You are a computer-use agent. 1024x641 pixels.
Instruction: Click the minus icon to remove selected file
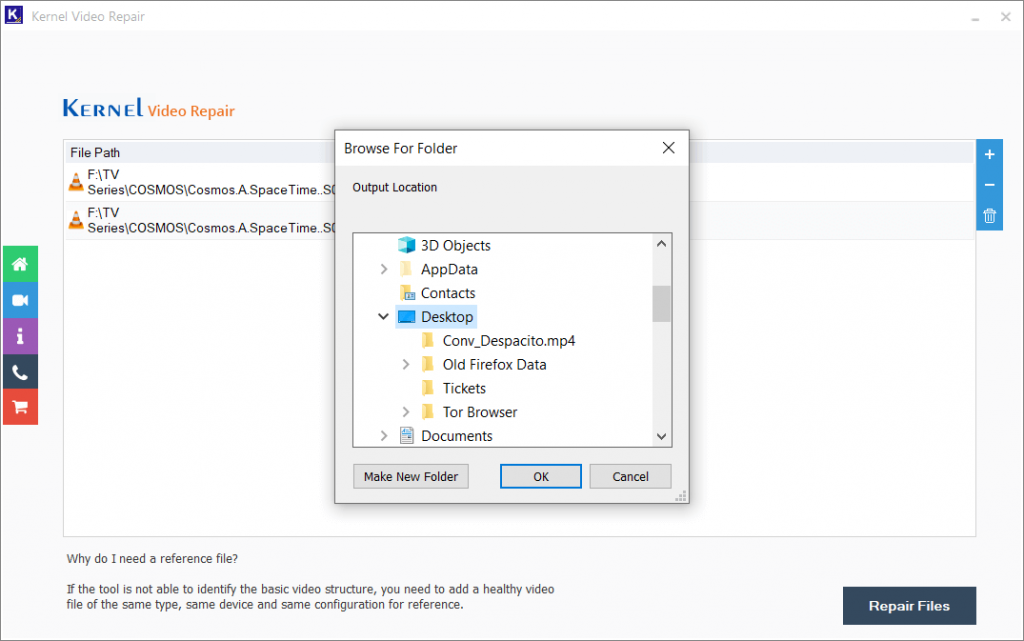pos(989,184)
